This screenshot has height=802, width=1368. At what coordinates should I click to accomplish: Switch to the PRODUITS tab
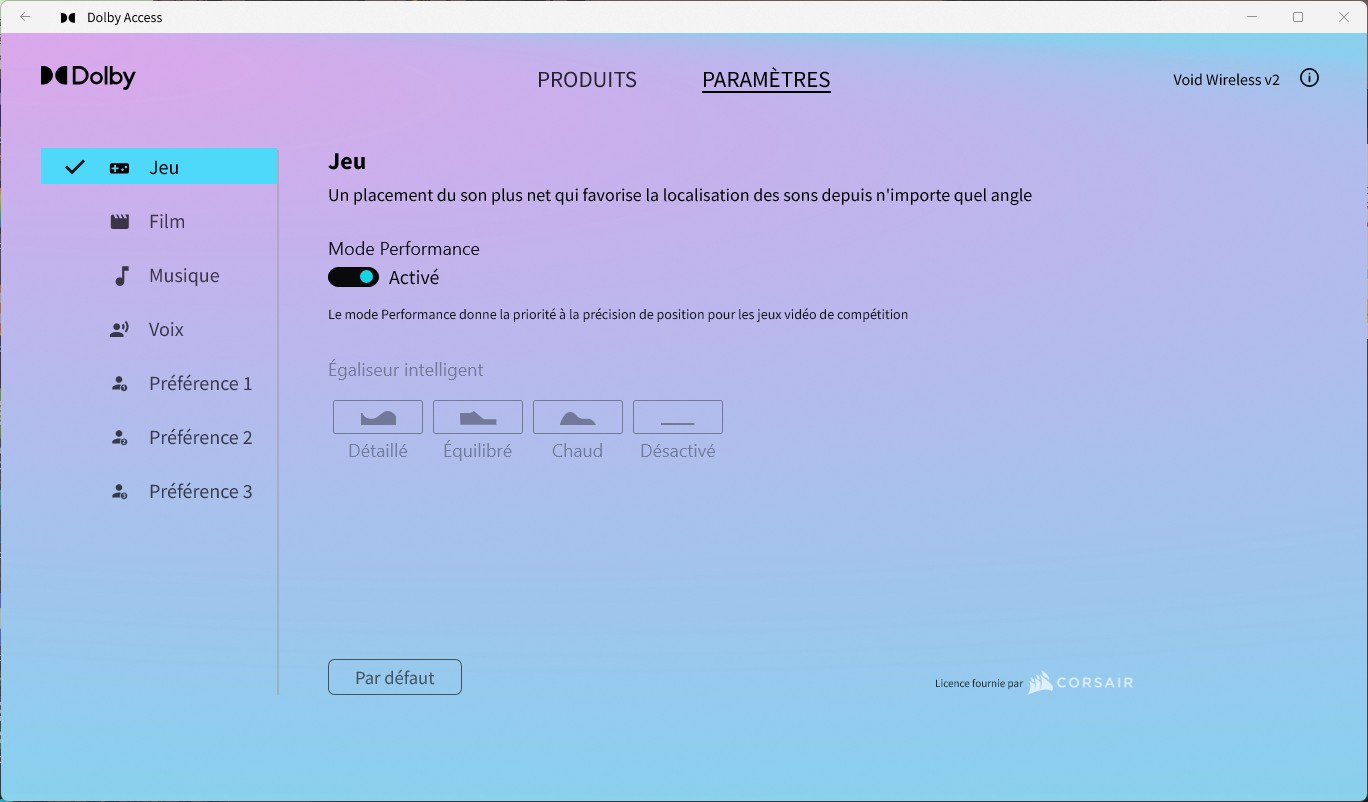(587, 80)
